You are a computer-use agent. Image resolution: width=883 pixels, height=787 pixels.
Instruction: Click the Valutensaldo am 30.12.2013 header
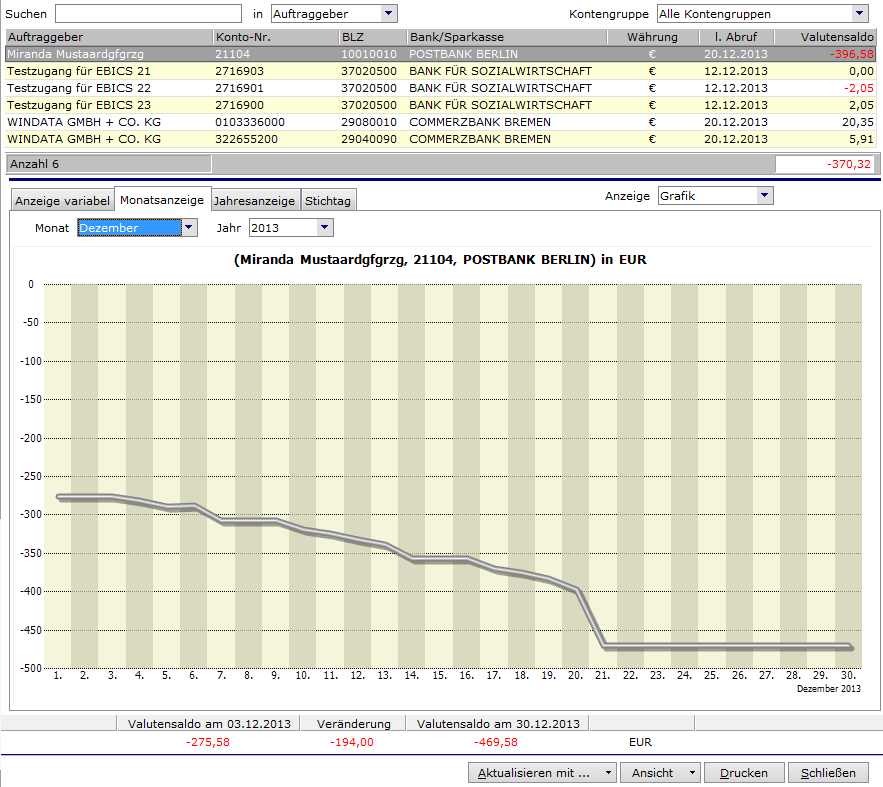click(x=498, y=723)
